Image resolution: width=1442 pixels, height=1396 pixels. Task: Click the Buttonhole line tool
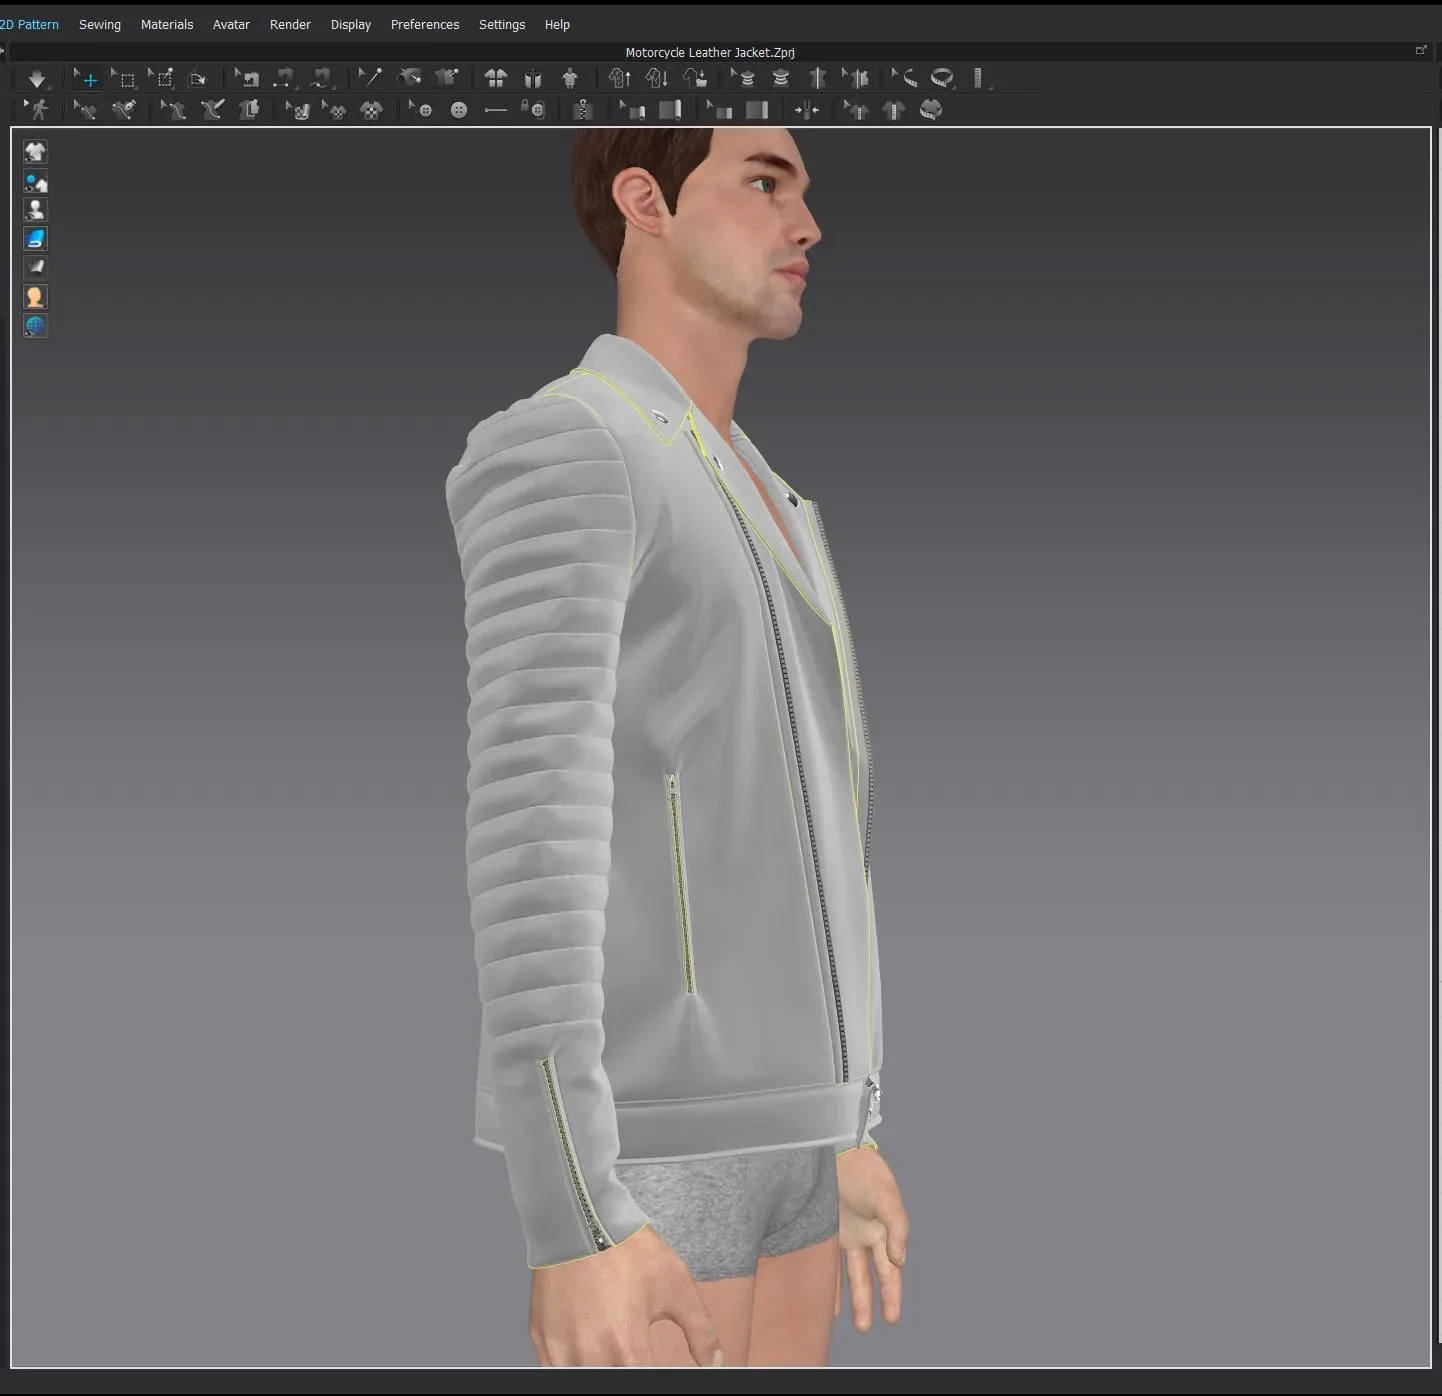[496, 110]
